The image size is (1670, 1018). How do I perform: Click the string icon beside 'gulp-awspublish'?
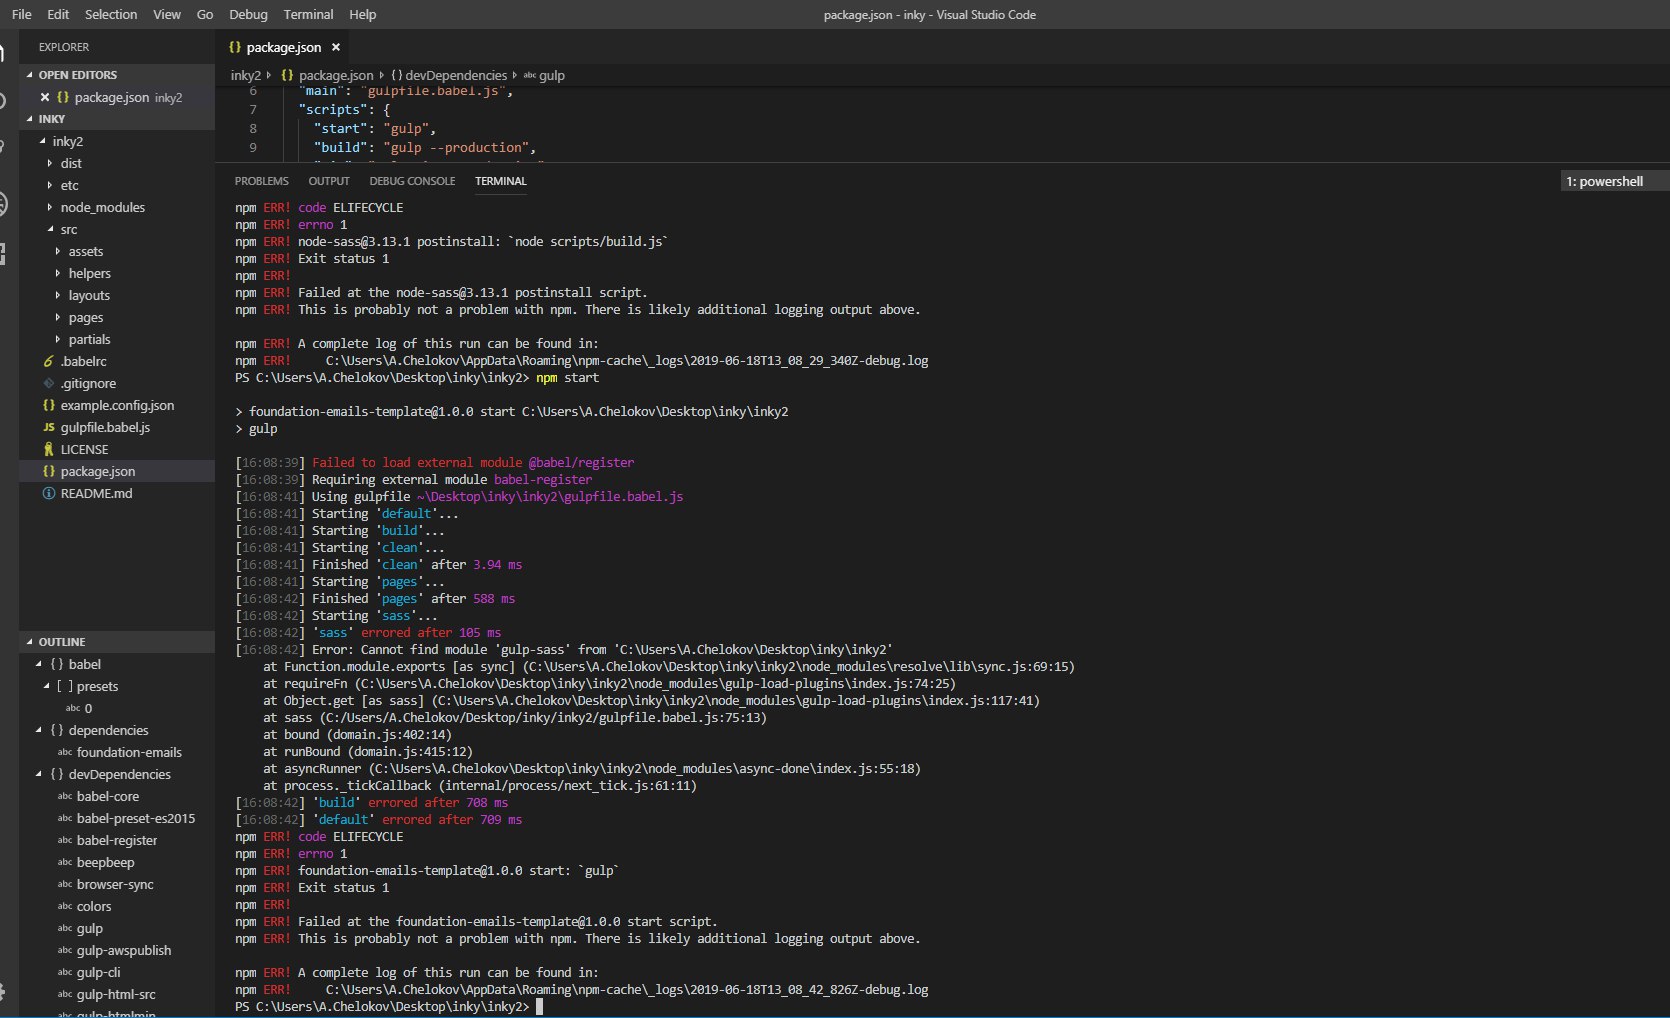tap(65, 950)
